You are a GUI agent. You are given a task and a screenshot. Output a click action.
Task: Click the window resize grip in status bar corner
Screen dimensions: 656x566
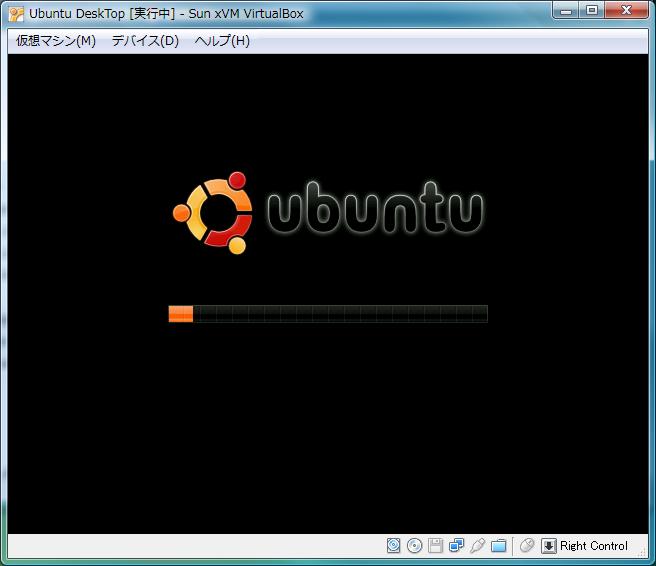click(x=643, y=553)
